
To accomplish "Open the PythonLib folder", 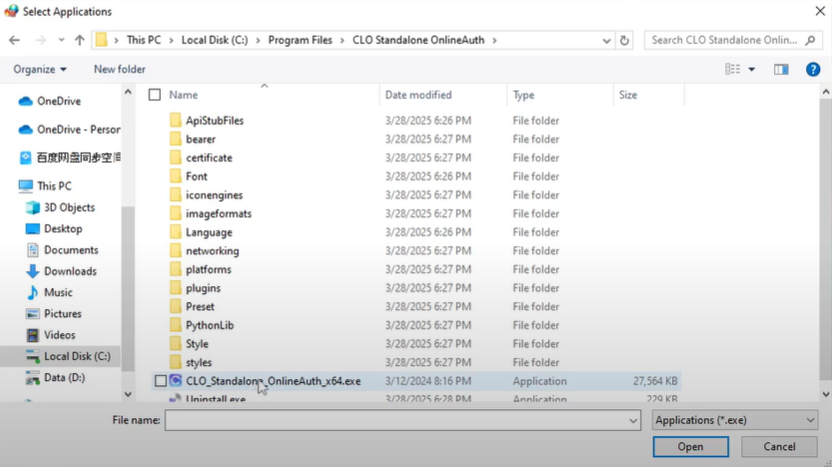I will click(x=209, y=325).
